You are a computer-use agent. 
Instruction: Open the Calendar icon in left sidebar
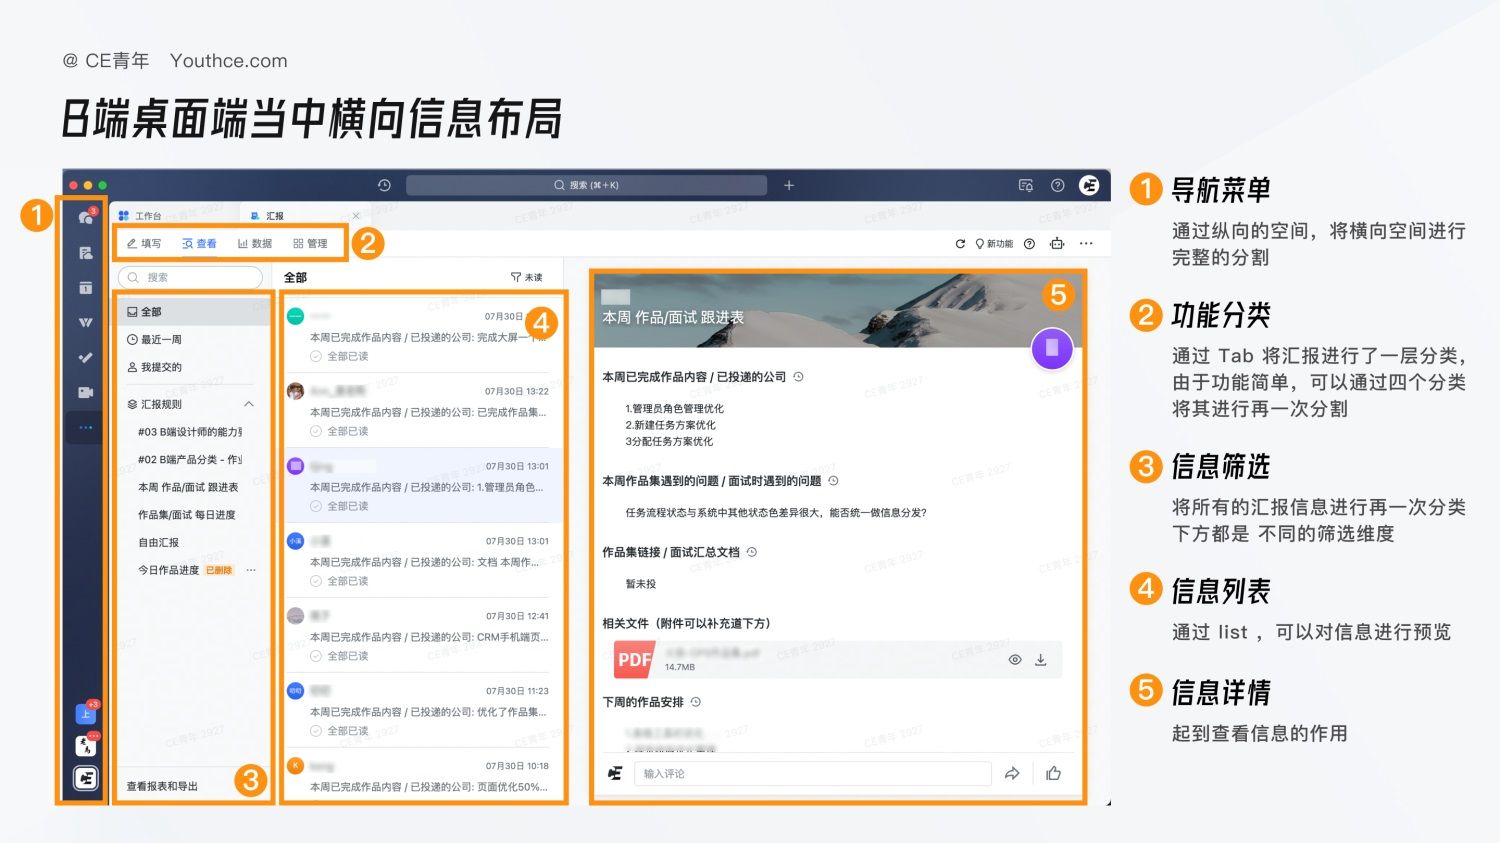86,288
